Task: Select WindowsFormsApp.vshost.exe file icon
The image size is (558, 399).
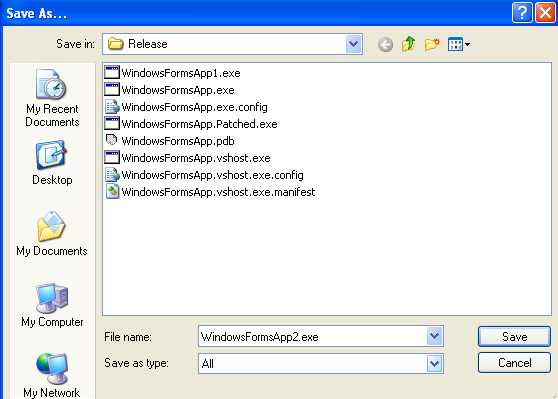Action: click(112, 157)
